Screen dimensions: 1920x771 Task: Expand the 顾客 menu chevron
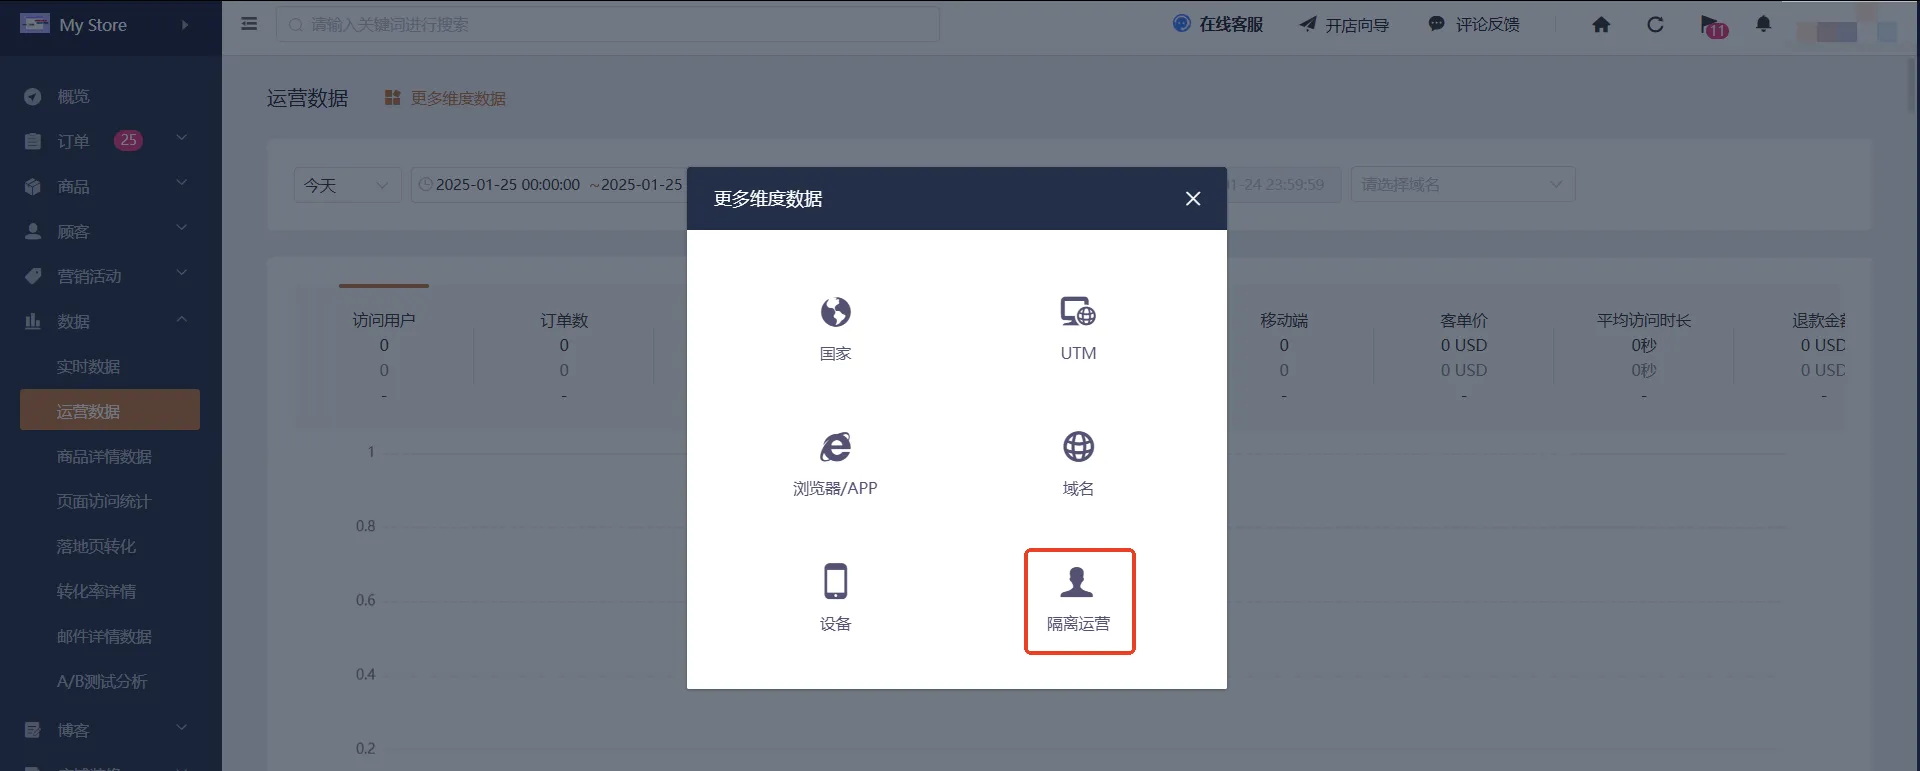(x=182, y=228)
